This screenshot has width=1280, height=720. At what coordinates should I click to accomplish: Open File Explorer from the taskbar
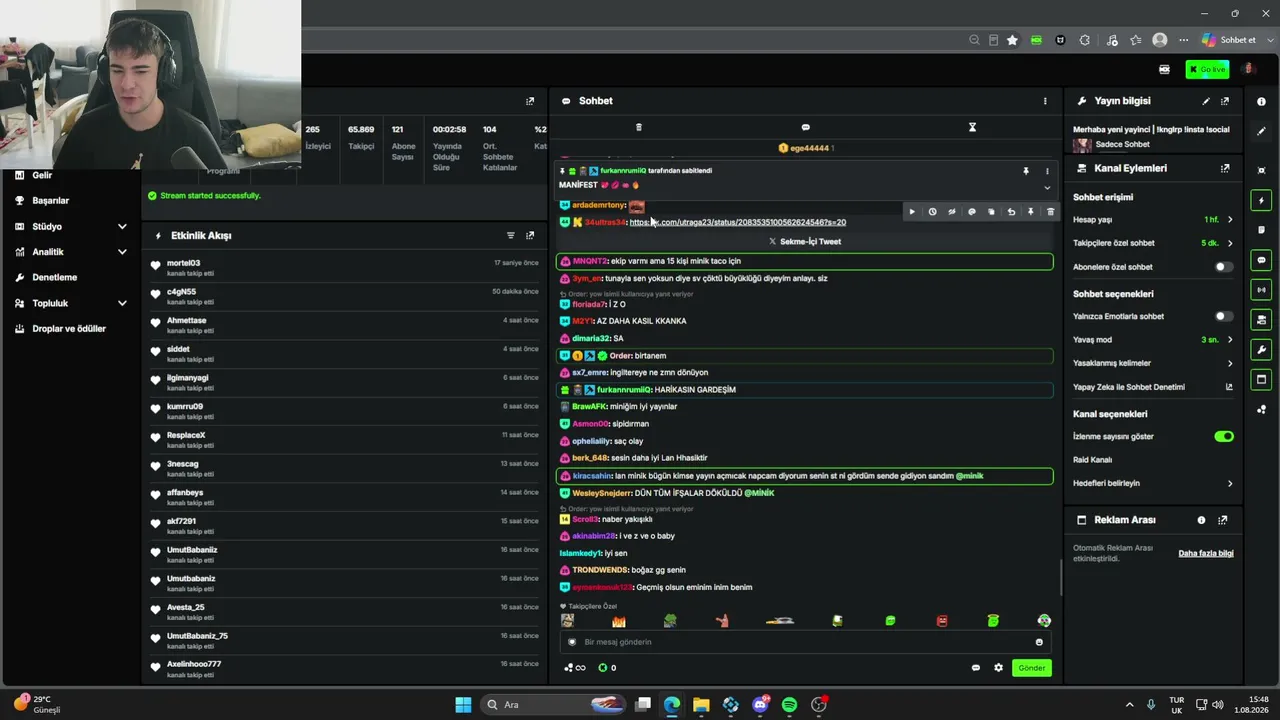tap(701, 705)
